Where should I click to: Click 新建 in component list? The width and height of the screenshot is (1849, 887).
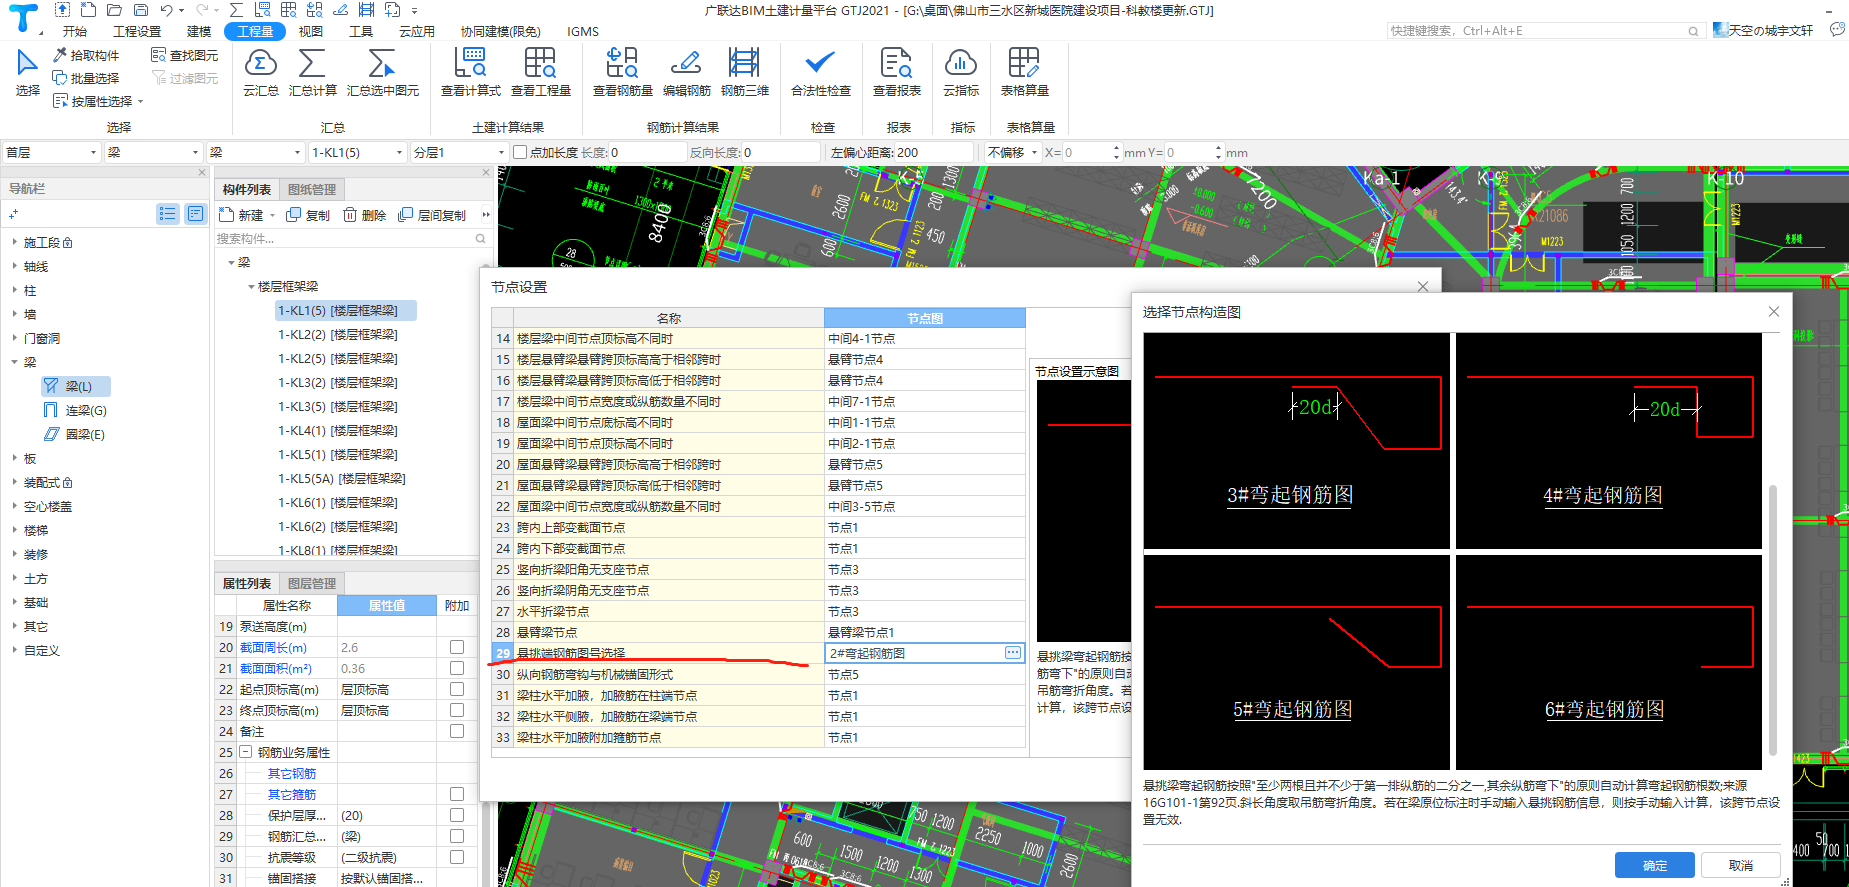(x=243, y=215)
